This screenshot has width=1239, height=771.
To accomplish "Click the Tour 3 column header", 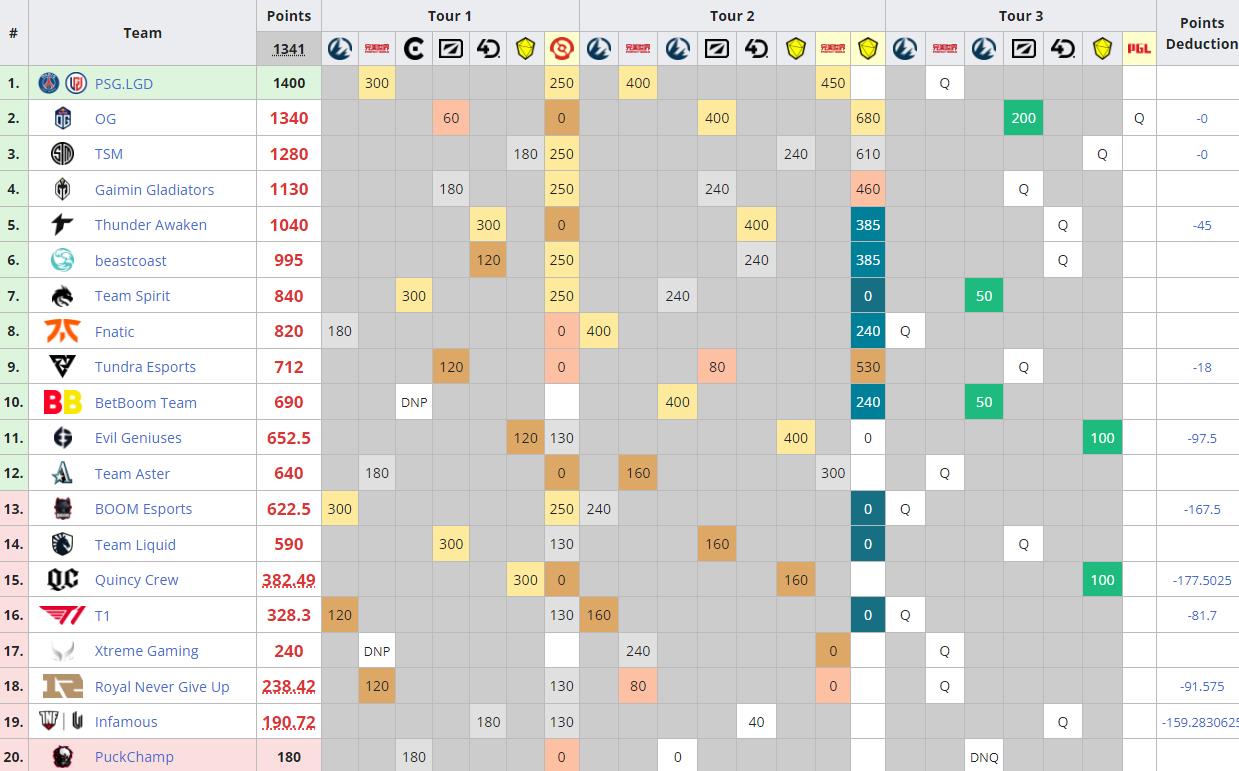I will pos(1020,16).
